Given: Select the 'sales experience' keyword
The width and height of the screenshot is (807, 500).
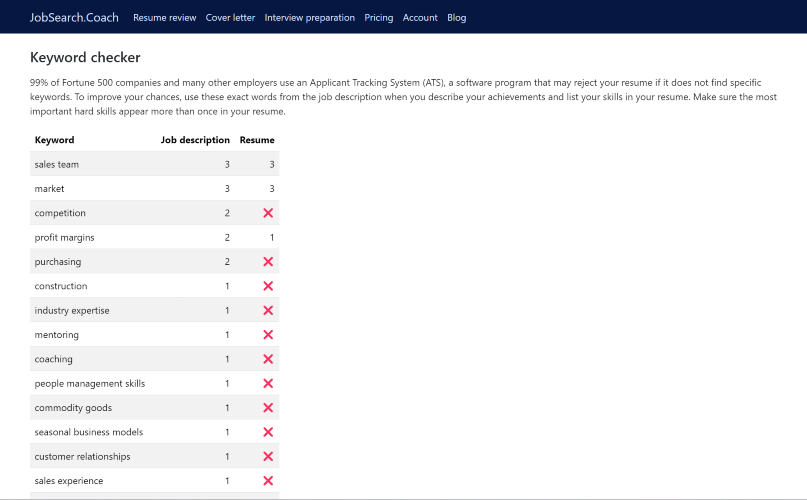Looking at the screenshot, I should point(69,481).
